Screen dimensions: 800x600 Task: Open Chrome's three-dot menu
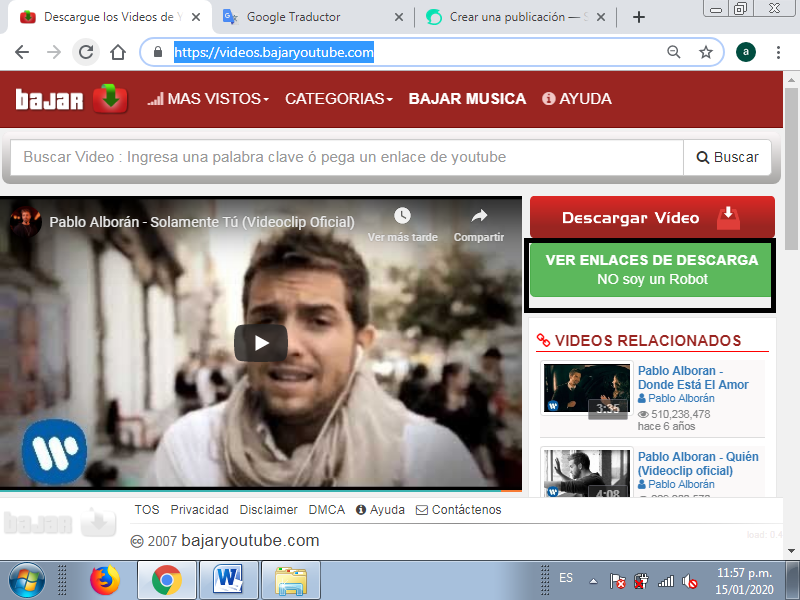coord(778,52)
